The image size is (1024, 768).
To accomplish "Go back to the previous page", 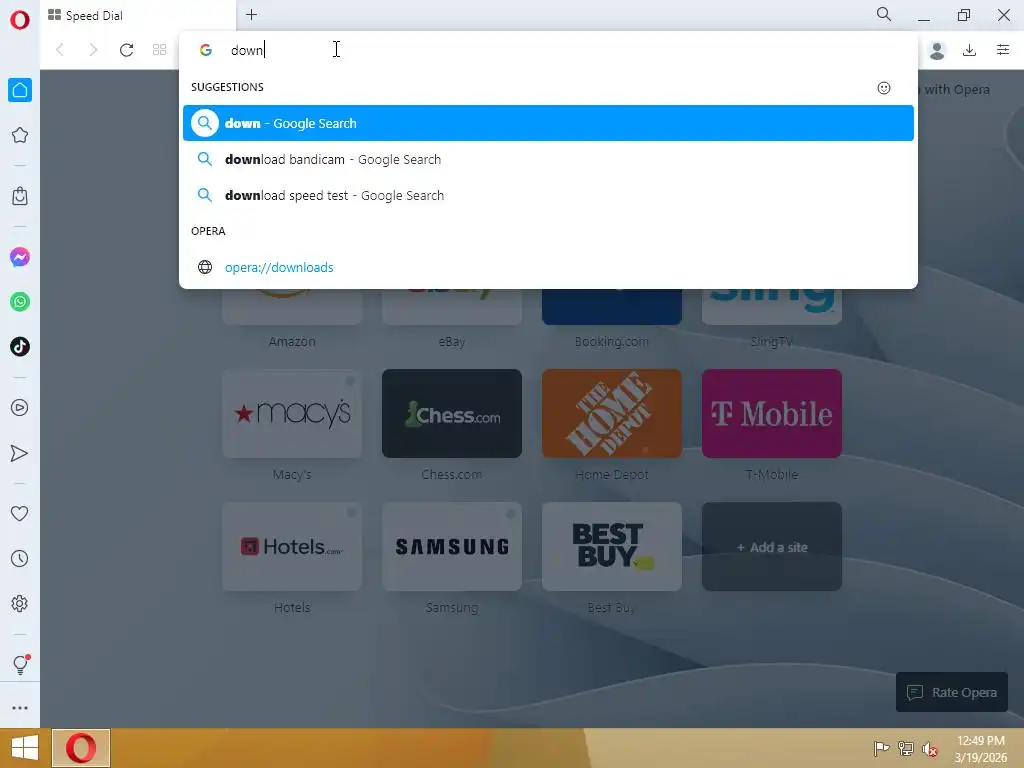I will 60,50.
